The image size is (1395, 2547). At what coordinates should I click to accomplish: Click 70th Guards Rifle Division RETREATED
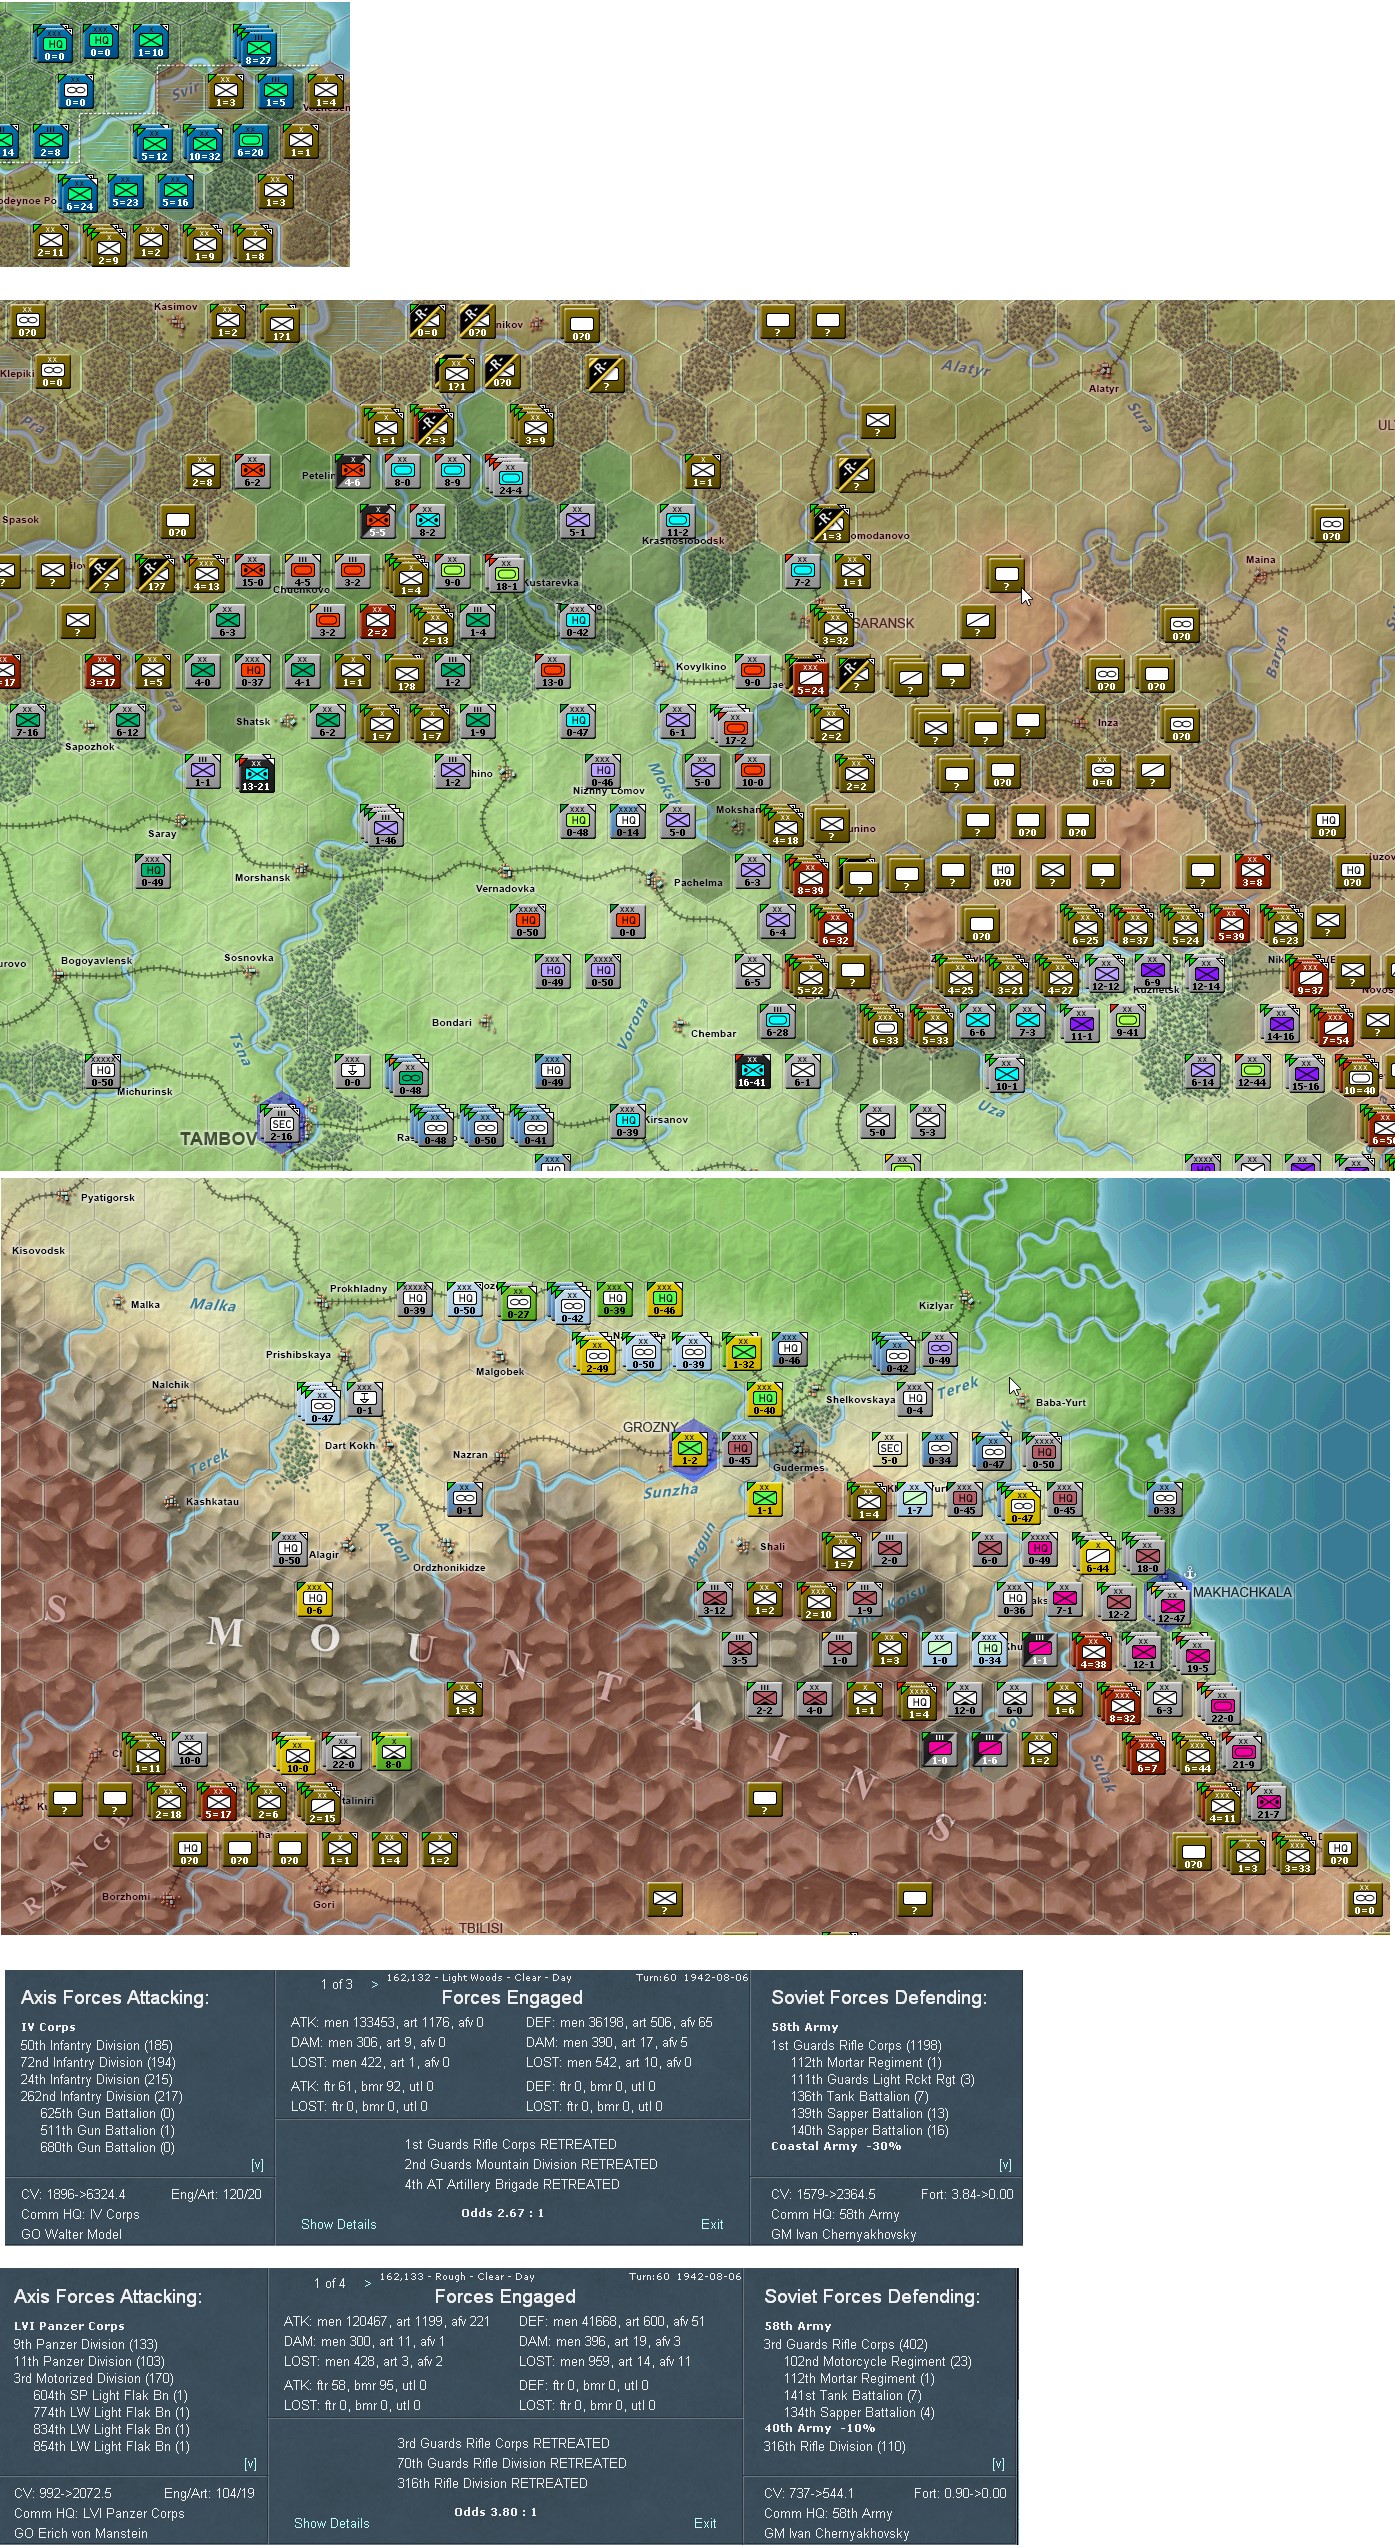coord(511,2463)
